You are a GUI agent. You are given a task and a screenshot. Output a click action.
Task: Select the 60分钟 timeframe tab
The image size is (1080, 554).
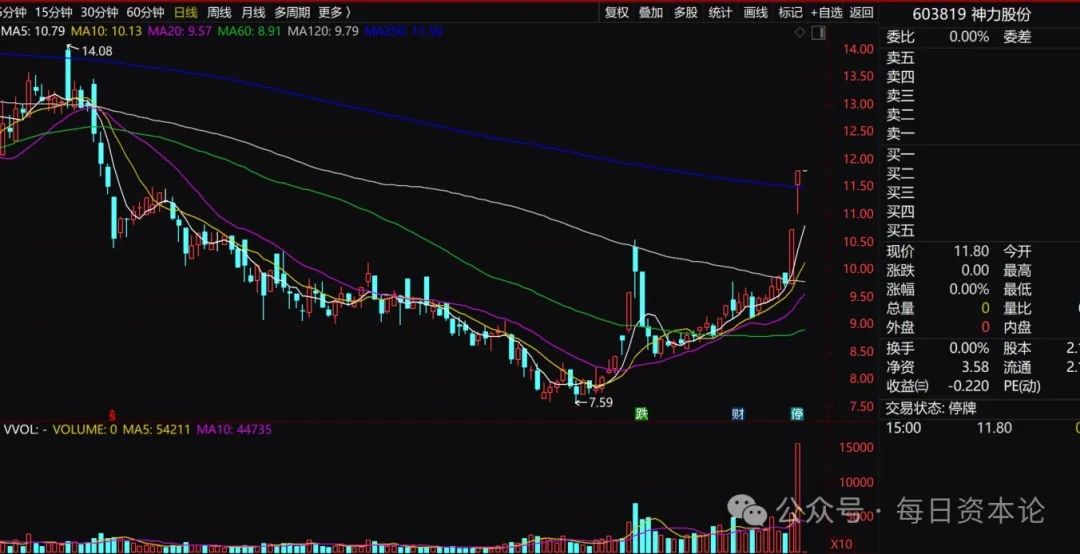[x=145, y=12]
